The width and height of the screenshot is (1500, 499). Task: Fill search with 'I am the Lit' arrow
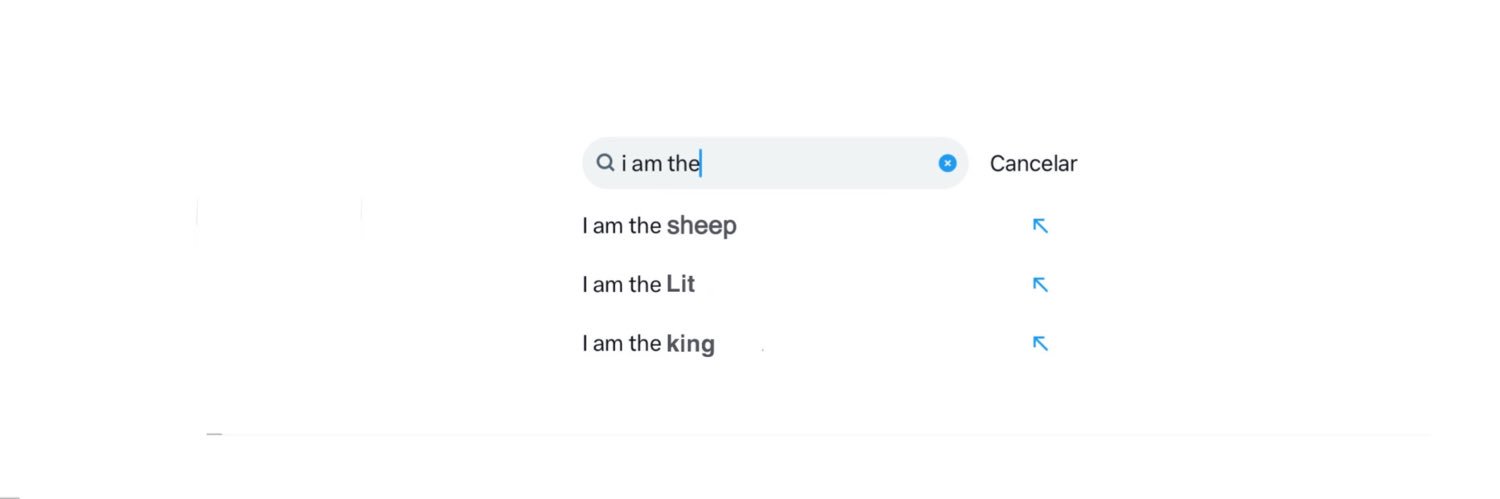point(1040,285)
